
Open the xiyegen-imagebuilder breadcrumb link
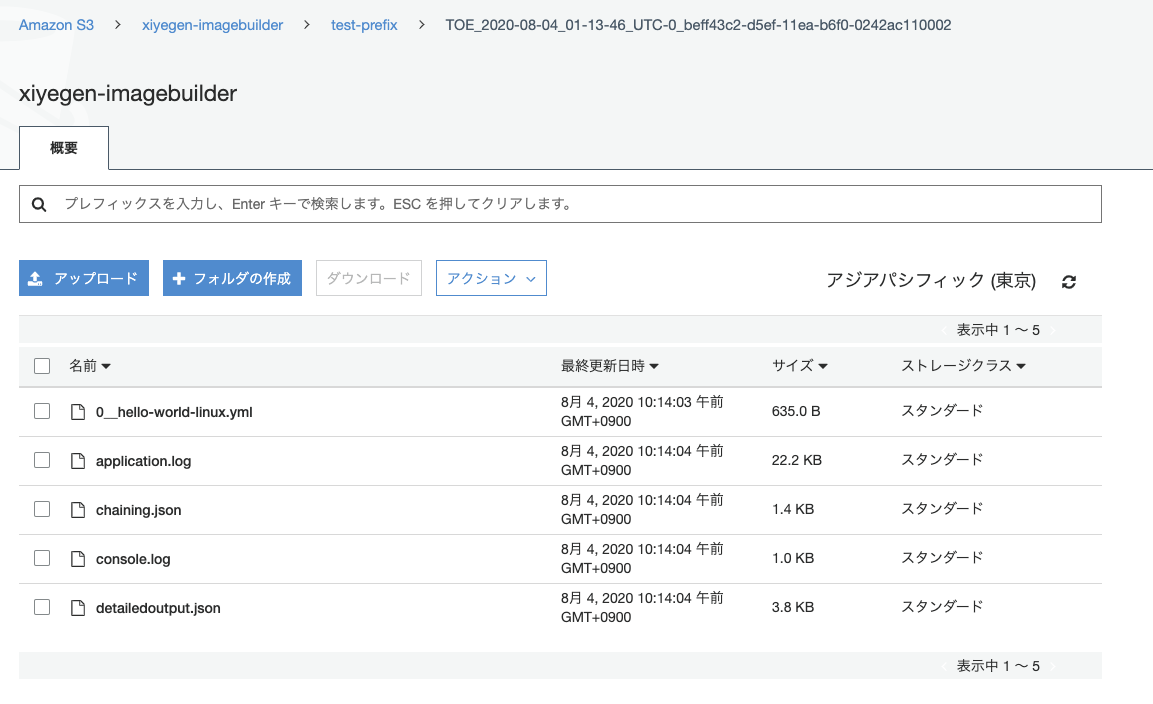point(213,25)
